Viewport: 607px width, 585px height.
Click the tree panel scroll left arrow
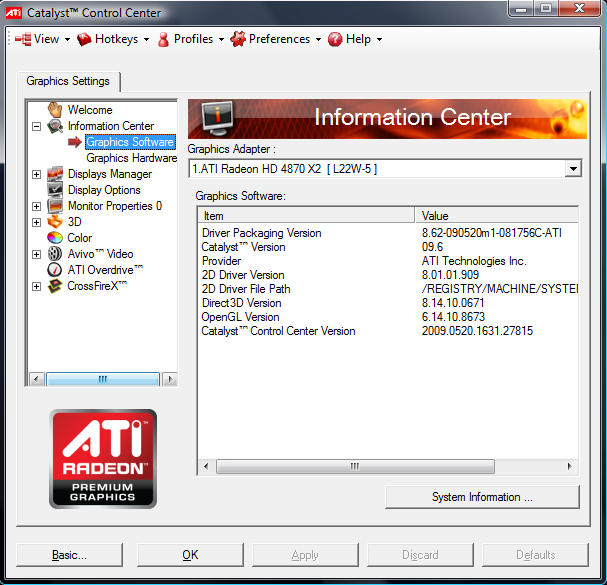click(x=36, y=379)
